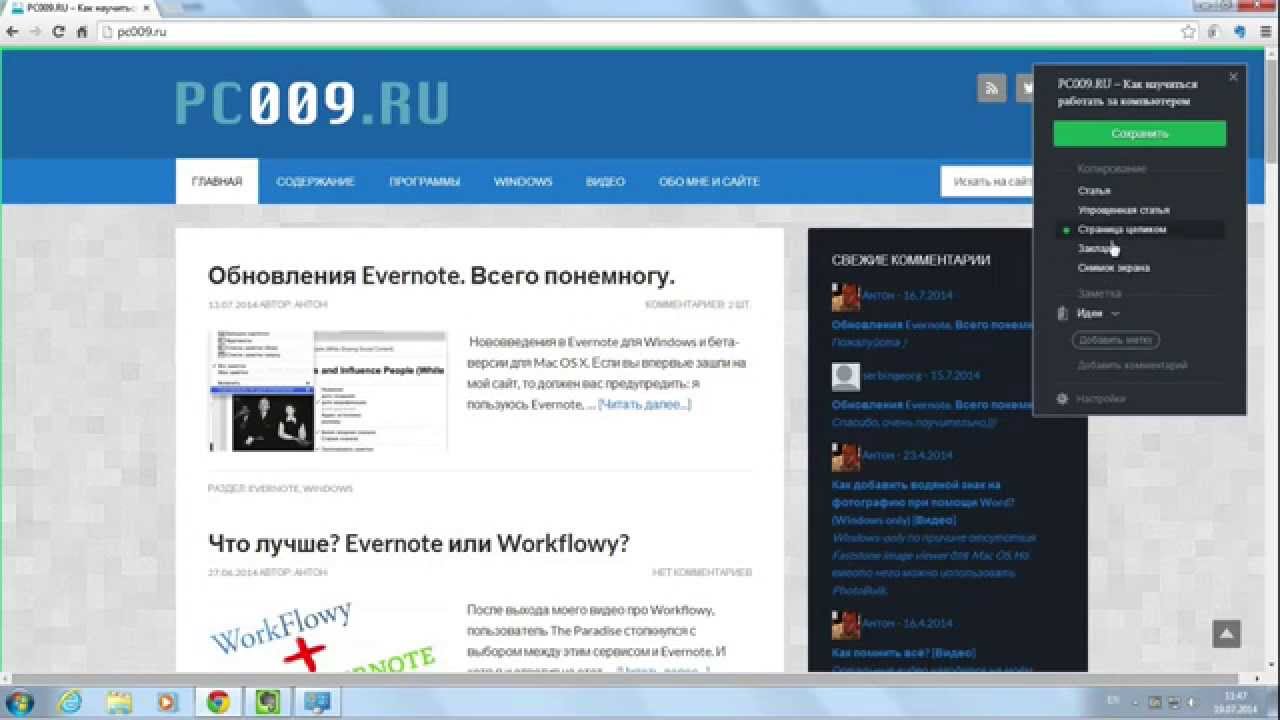Click the browser Home icon
Viewport: 1280px width, 720px height.
tap(82, 31)
